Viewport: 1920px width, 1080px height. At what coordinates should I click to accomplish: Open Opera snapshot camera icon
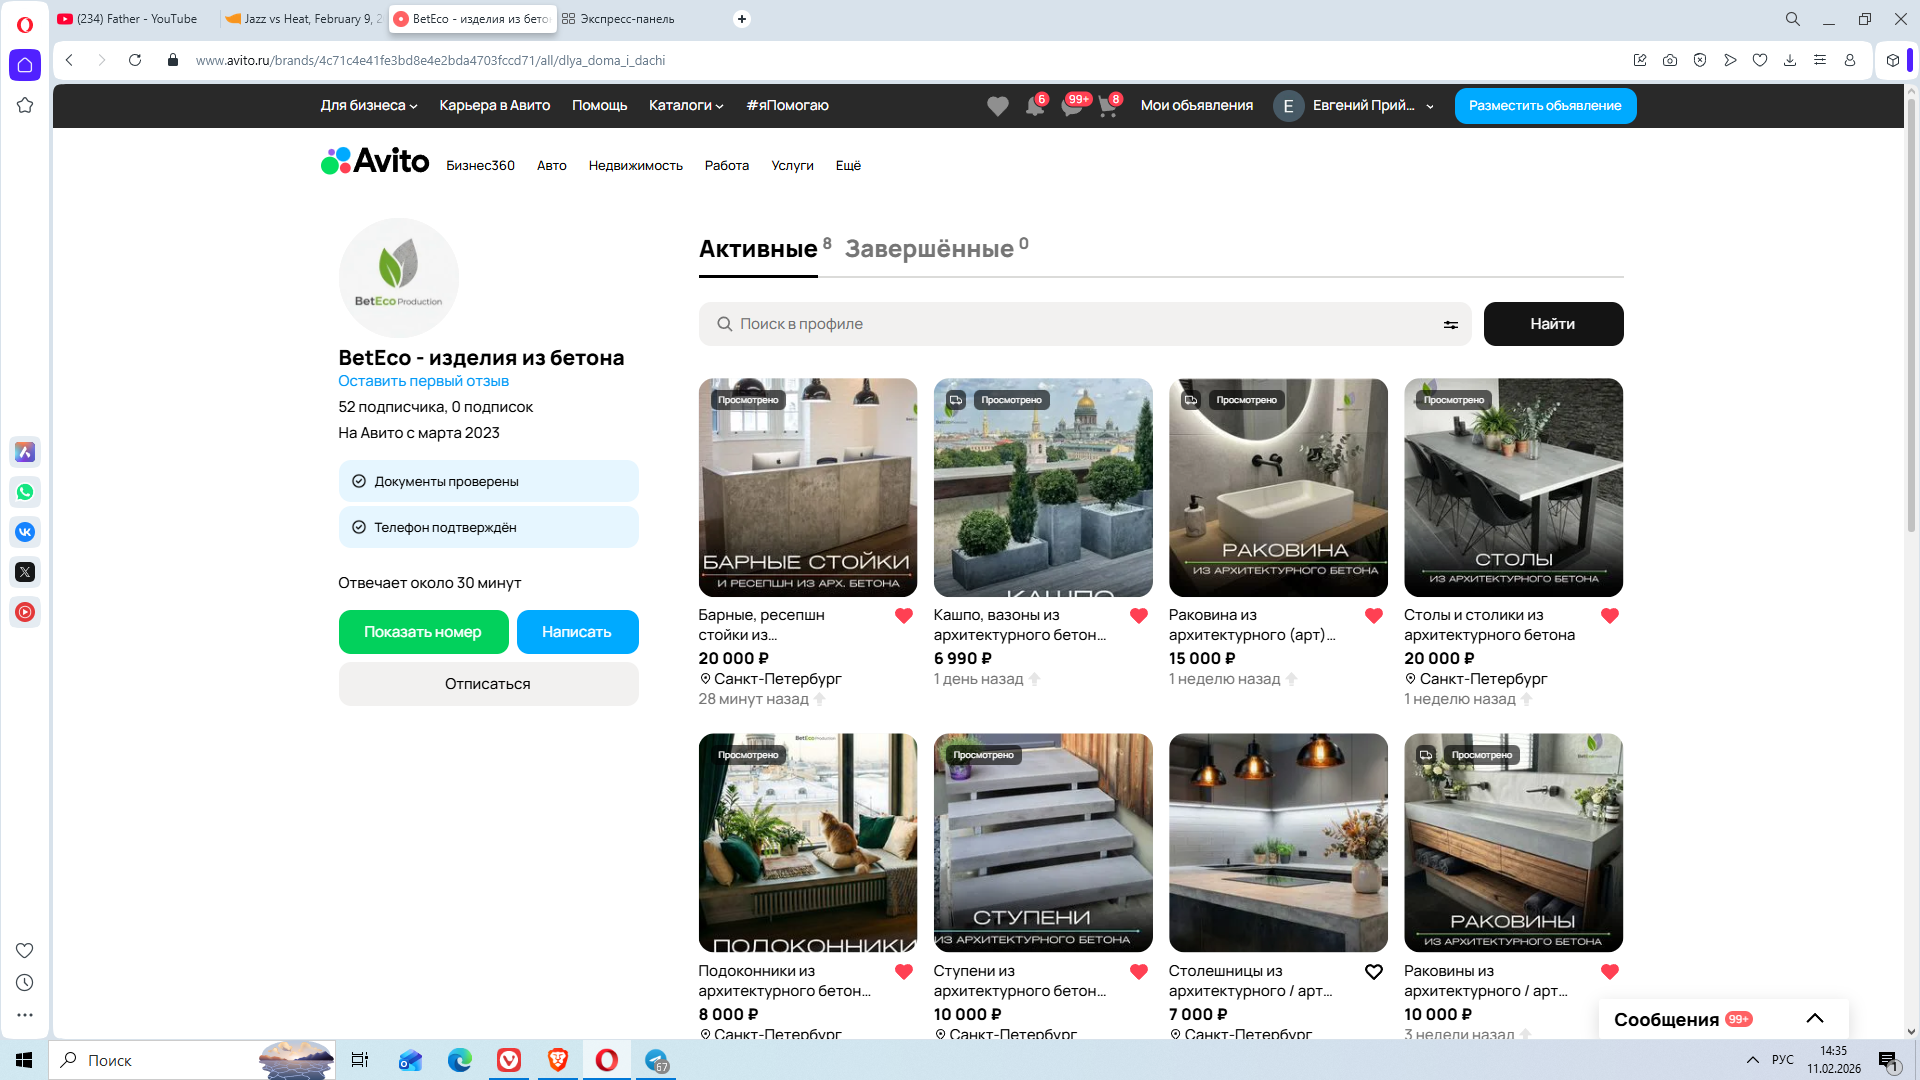(1670, 60)
